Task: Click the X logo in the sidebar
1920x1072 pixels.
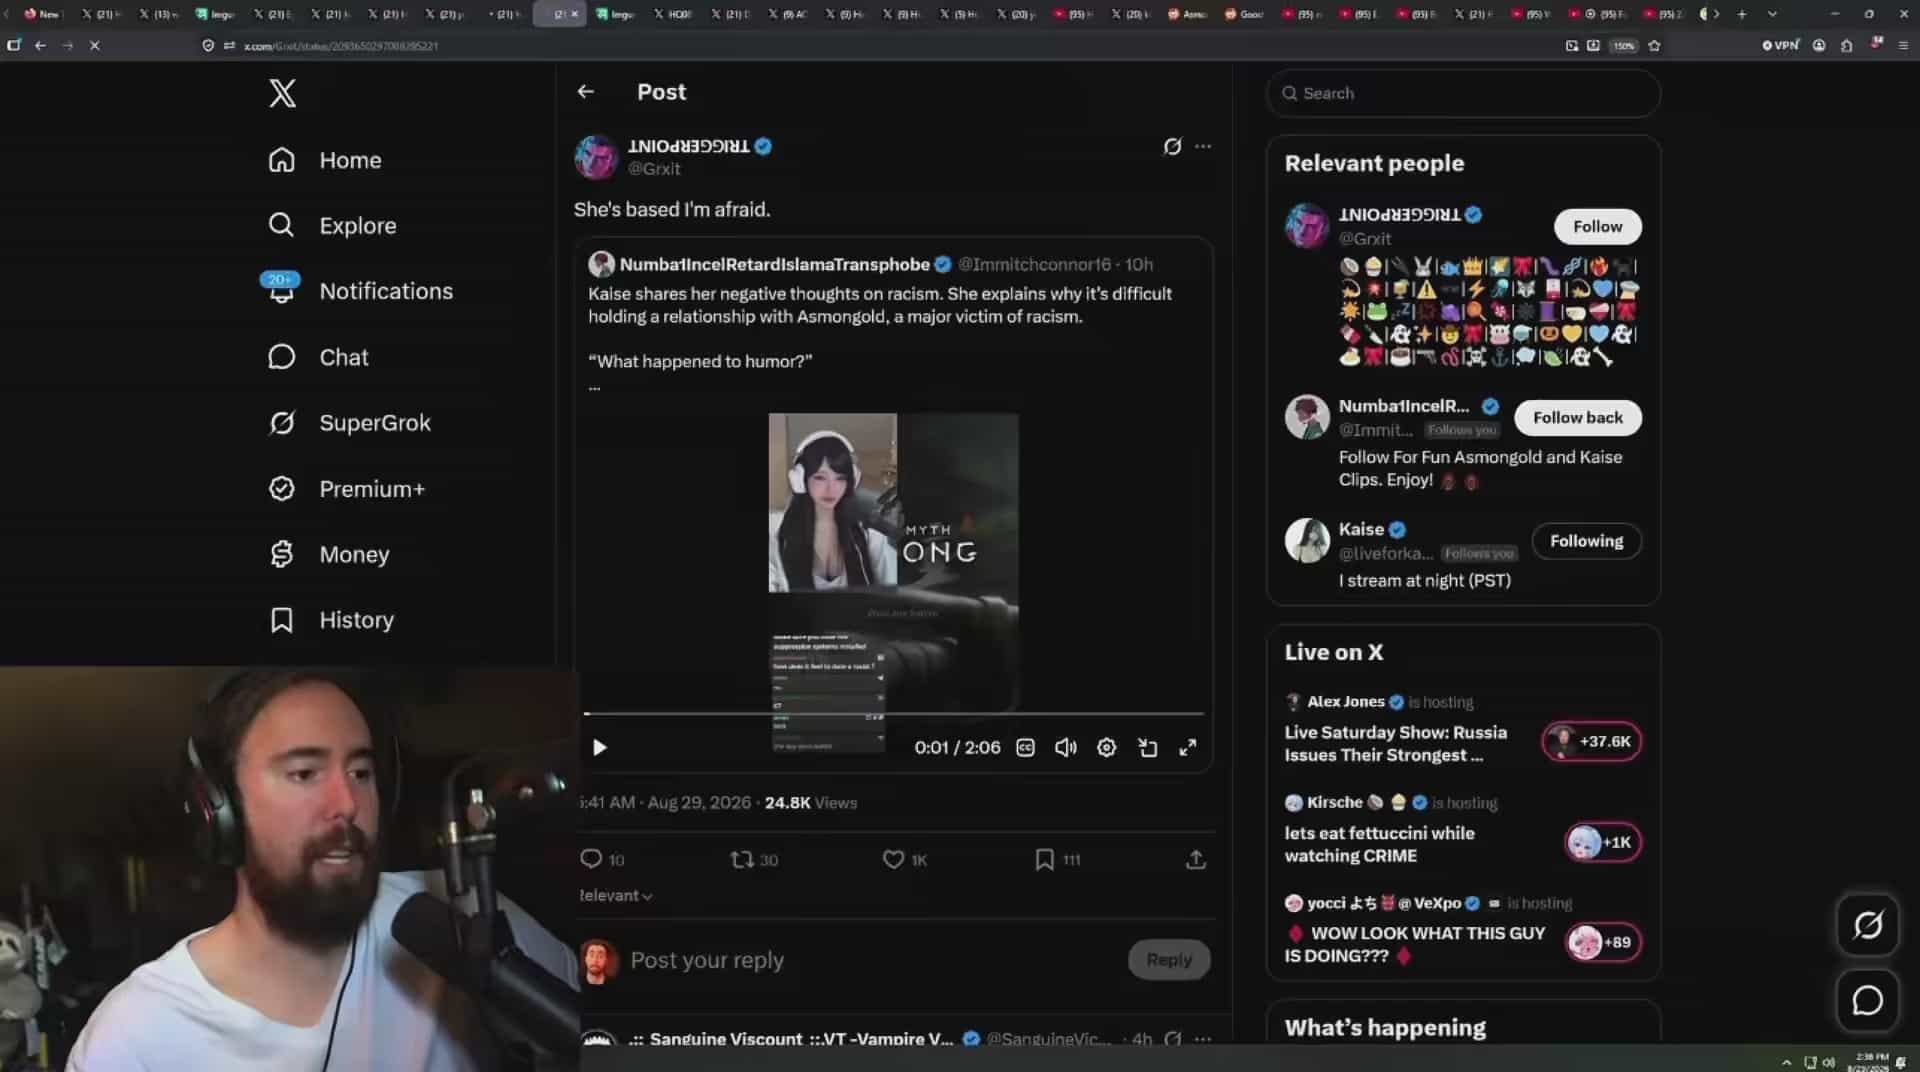Action: pyautogui.click(x=282, y=93)
